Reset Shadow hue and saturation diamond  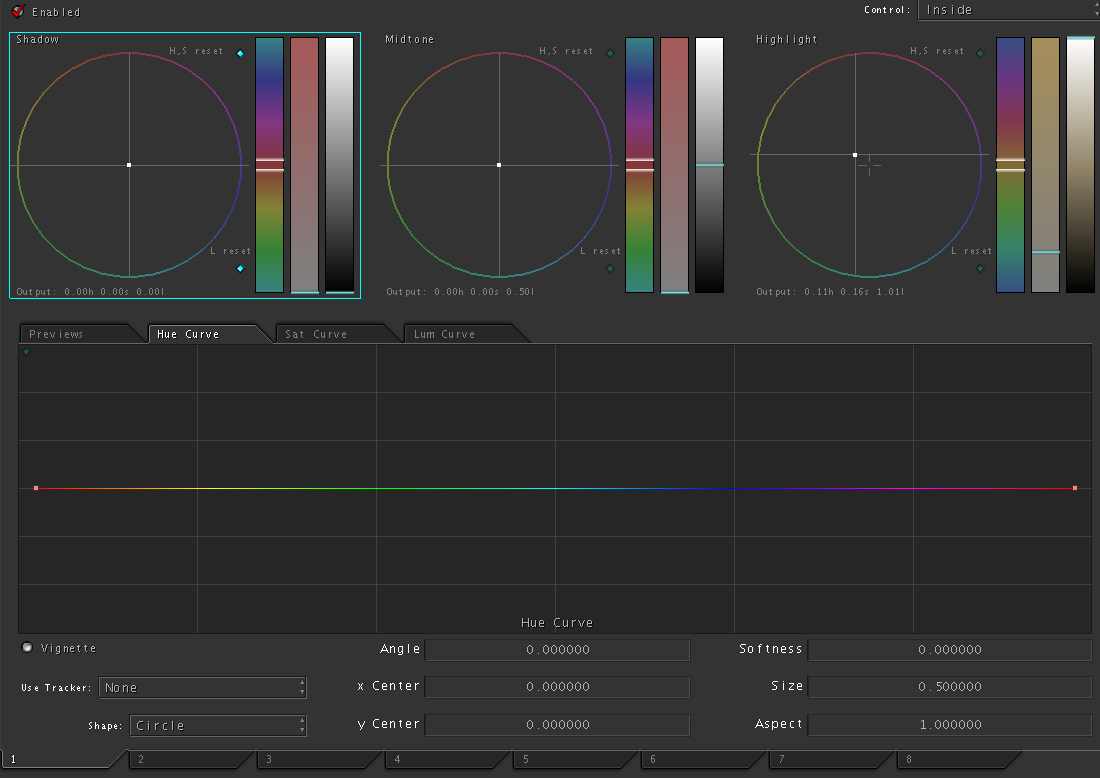[240, 53]
